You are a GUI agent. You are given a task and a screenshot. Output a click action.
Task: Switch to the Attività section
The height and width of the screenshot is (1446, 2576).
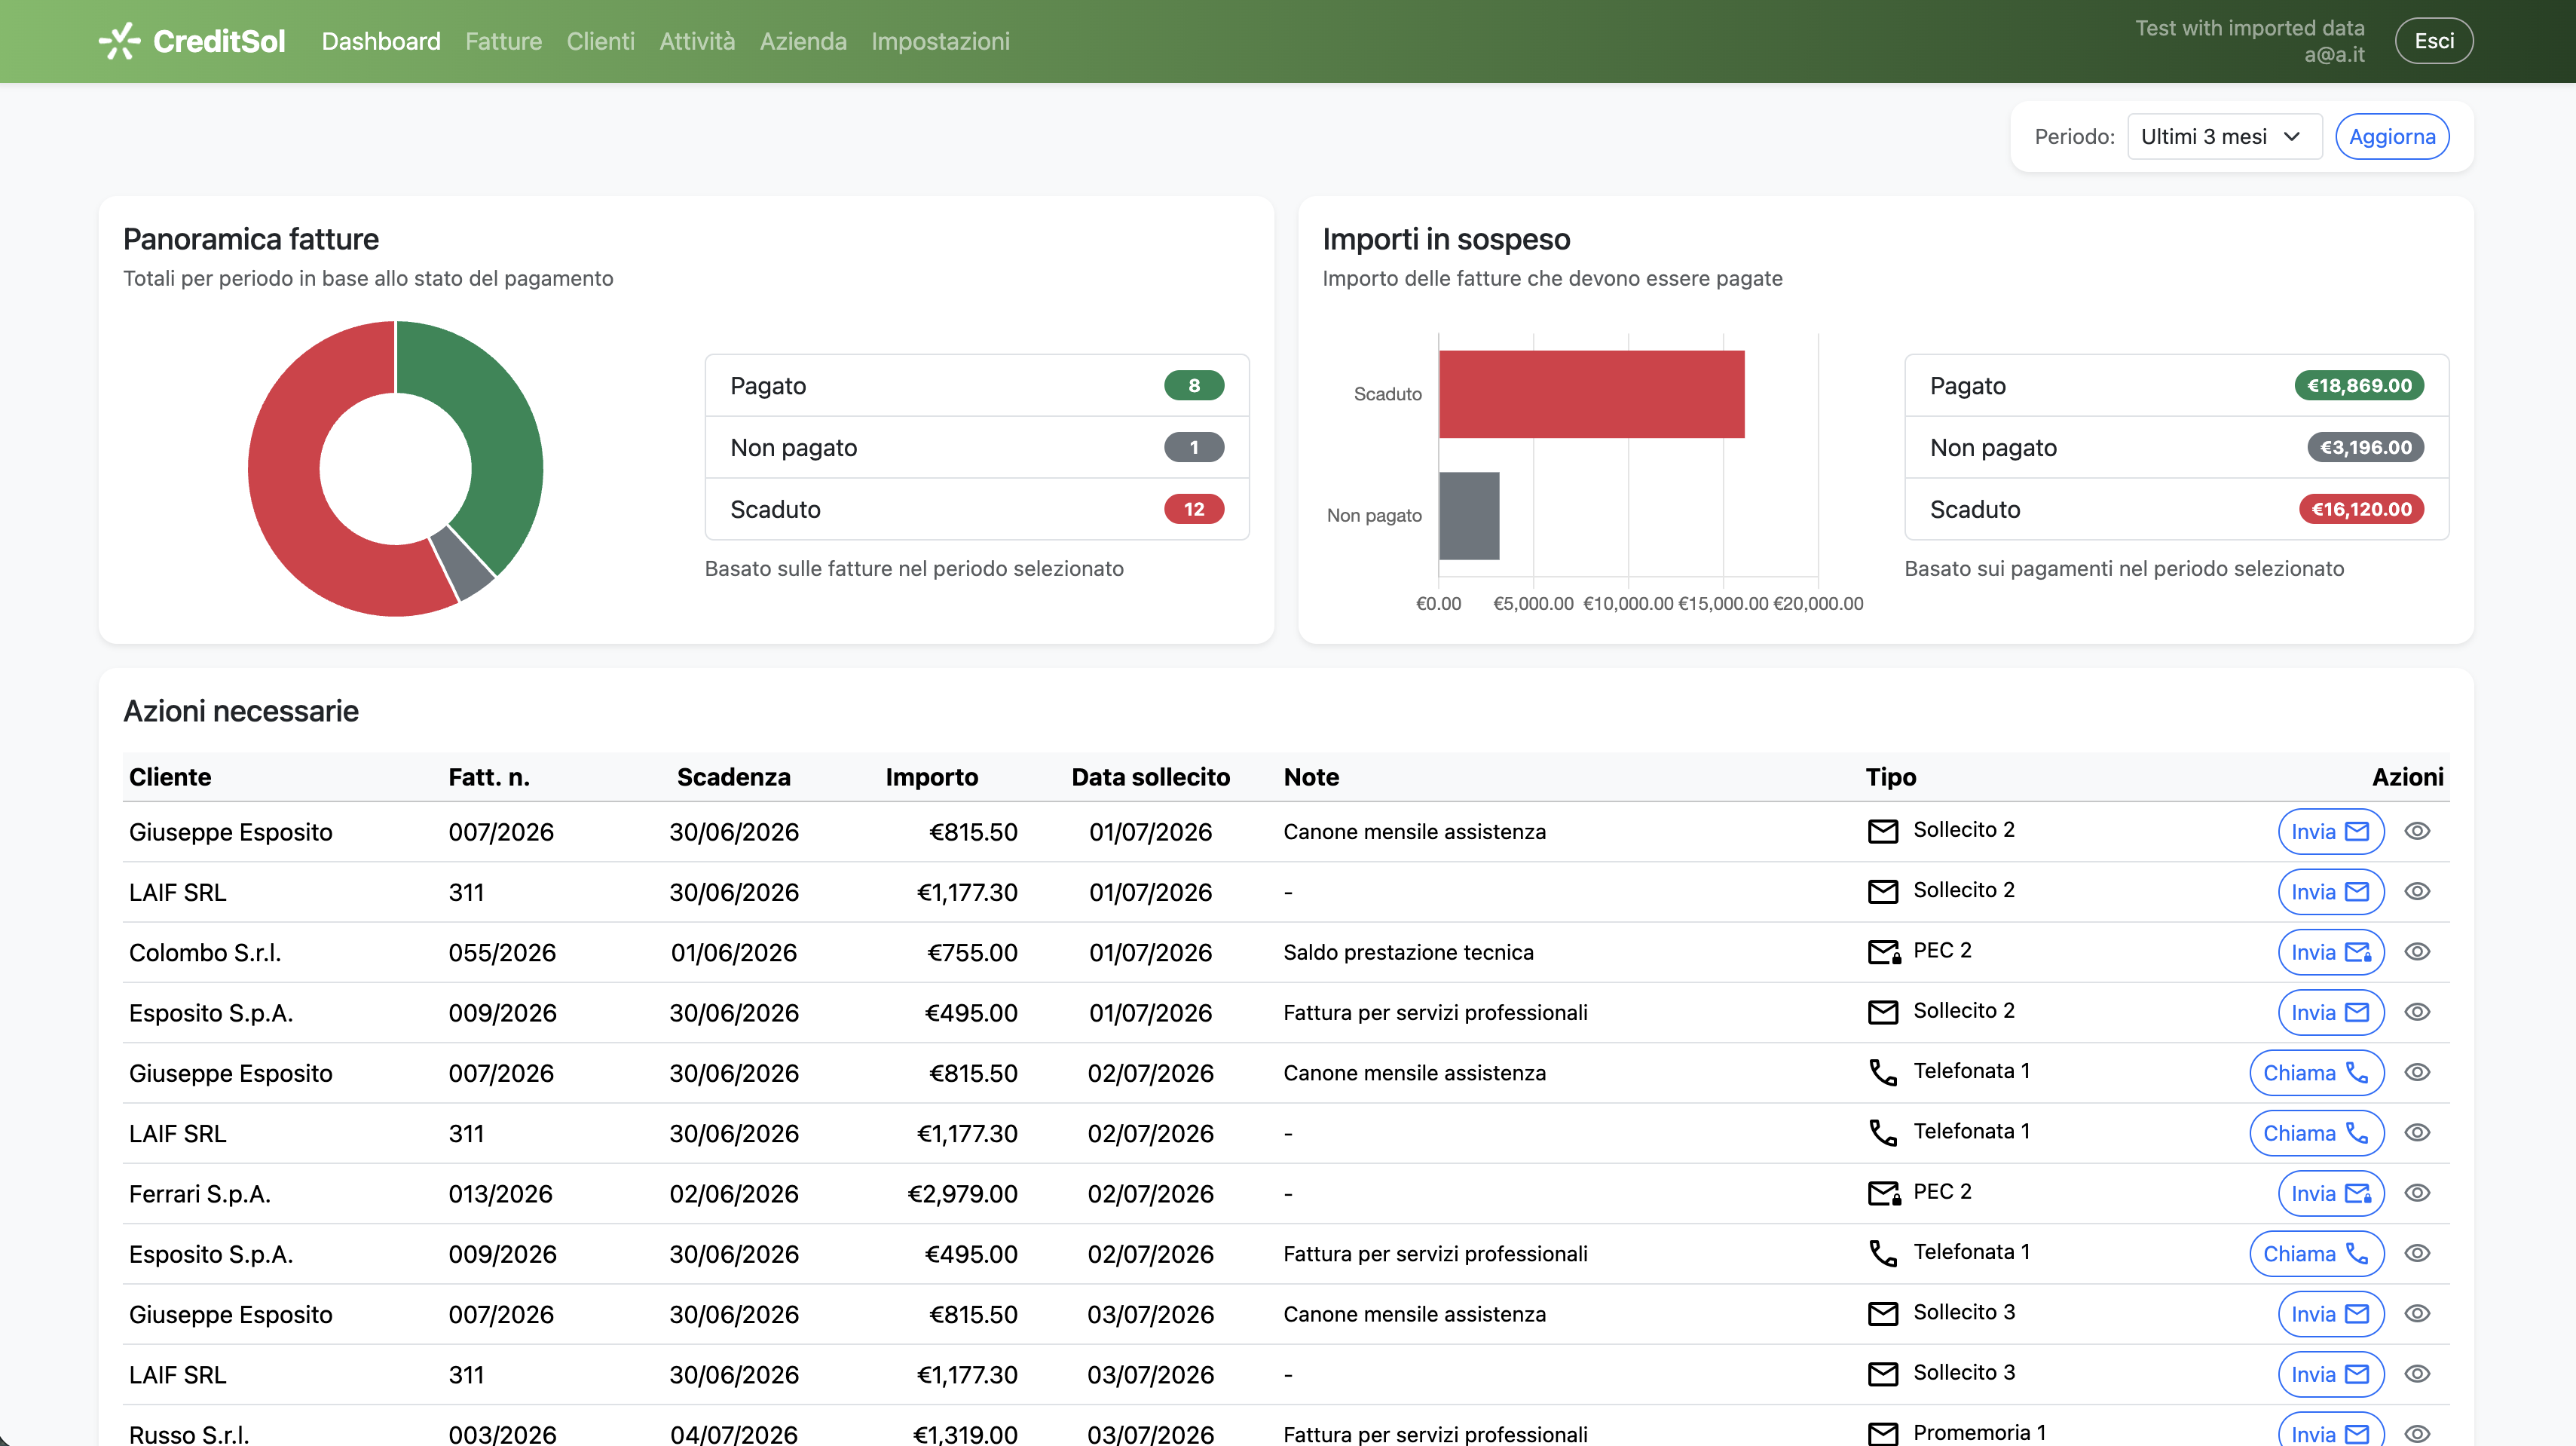coord(697,41)
